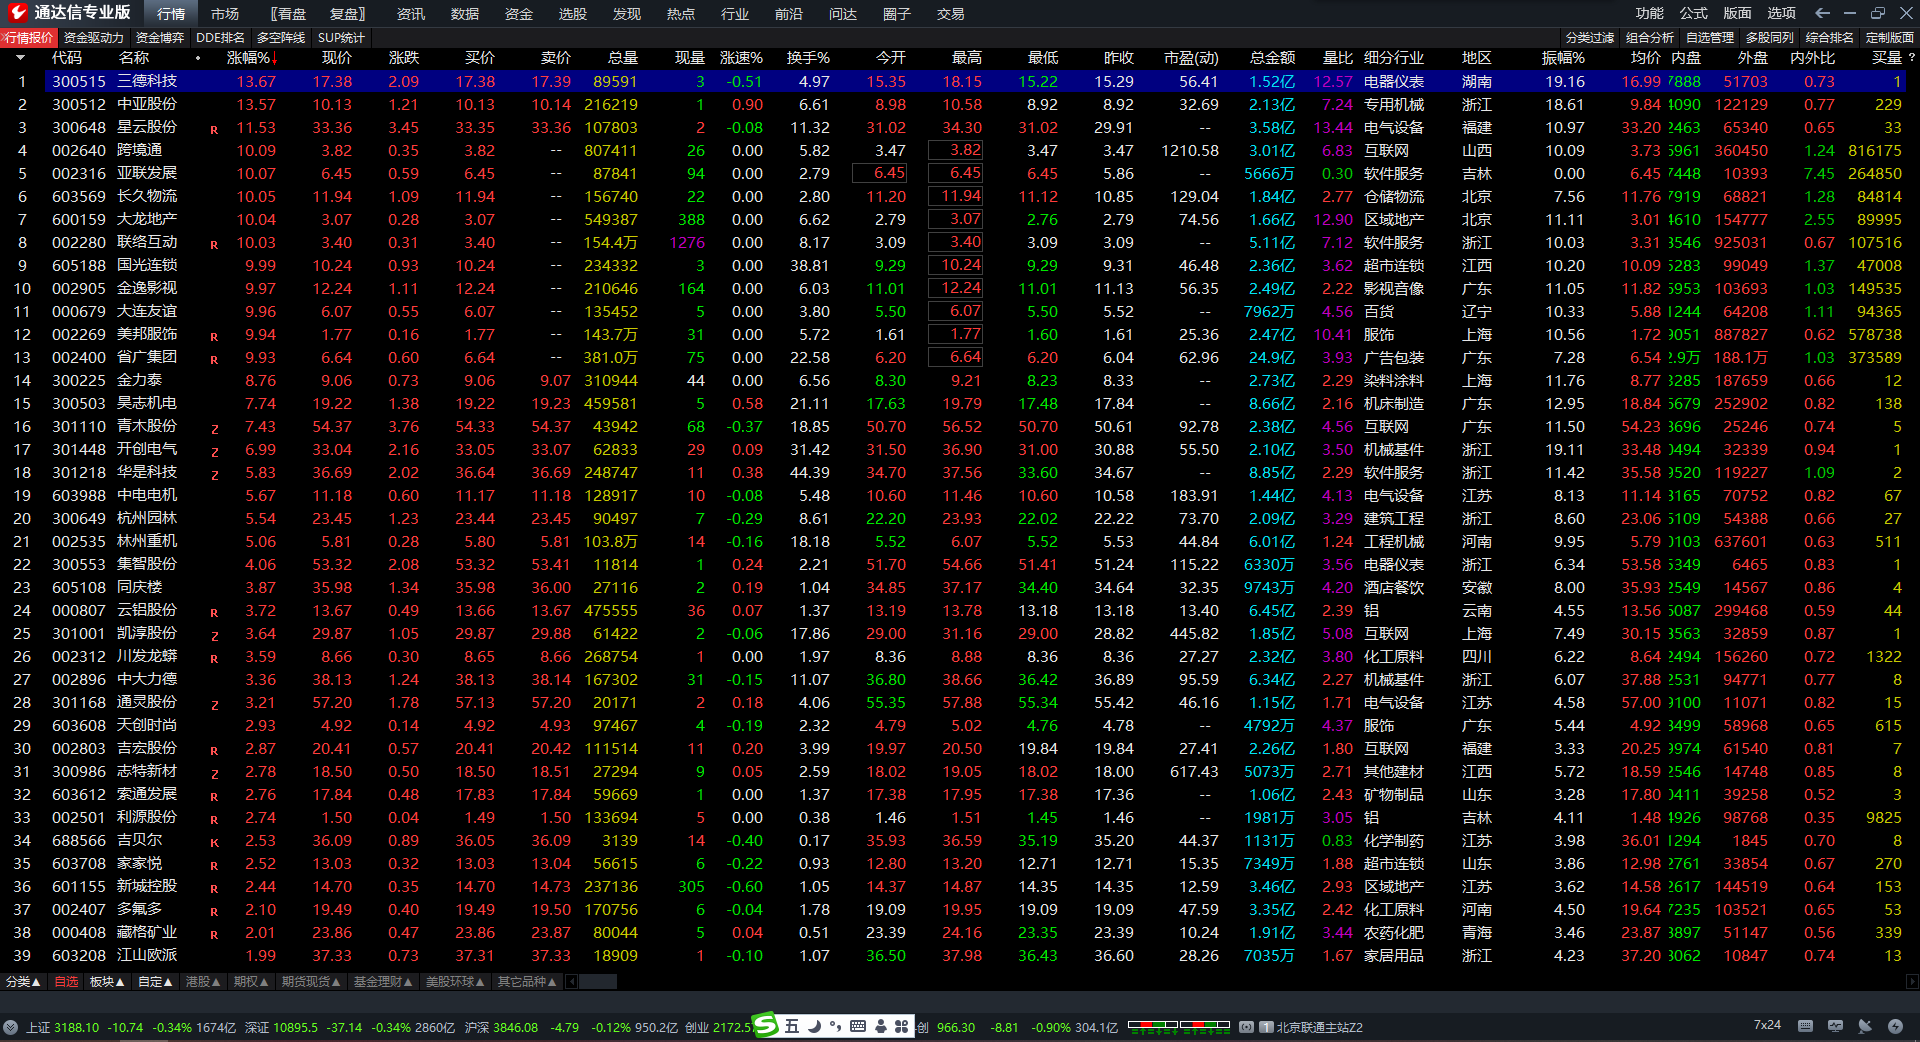Switch to DDE排名 view
Viewport: 1920px width, 1042px height.
tap(220, 38)
